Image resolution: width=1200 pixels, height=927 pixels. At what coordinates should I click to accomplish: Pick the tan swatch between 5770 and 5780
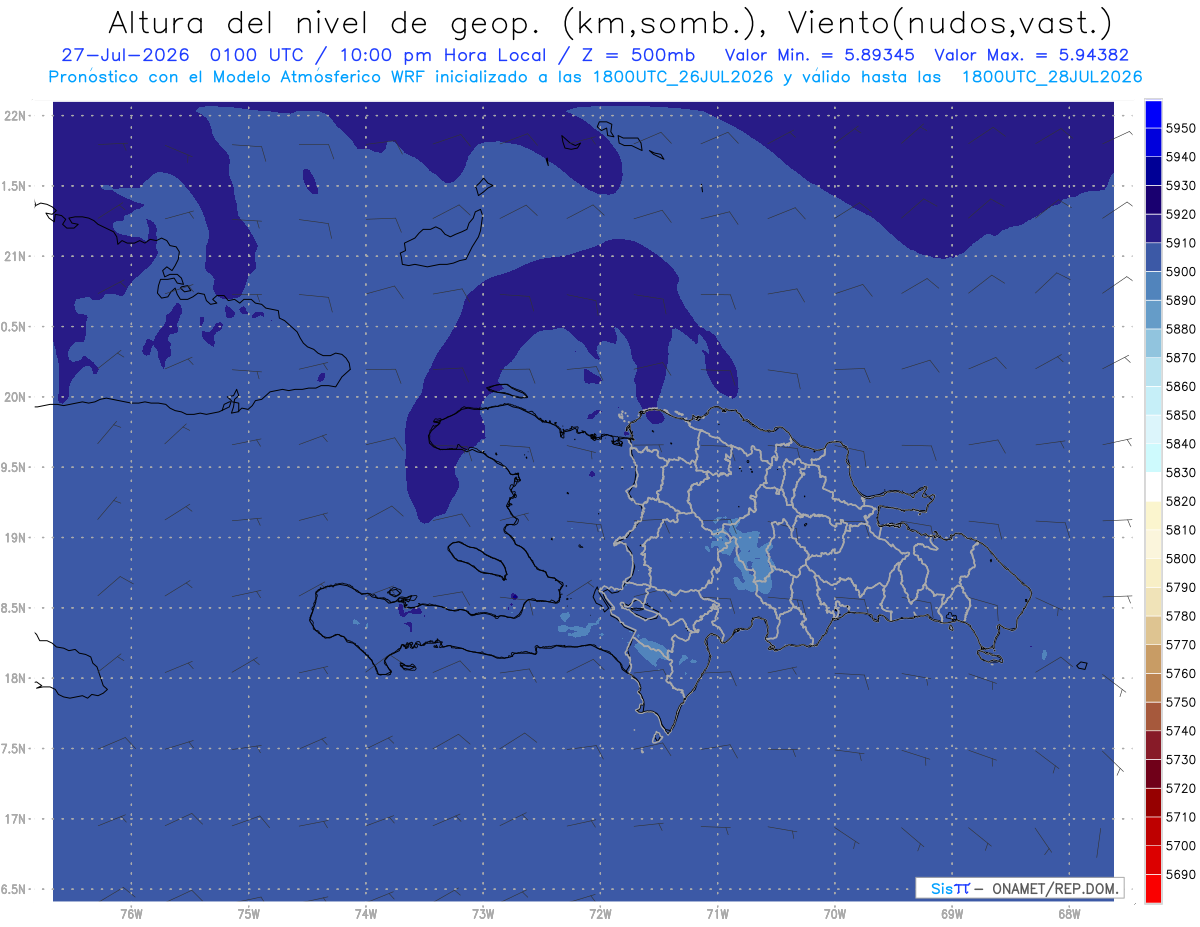(1152, 630)
